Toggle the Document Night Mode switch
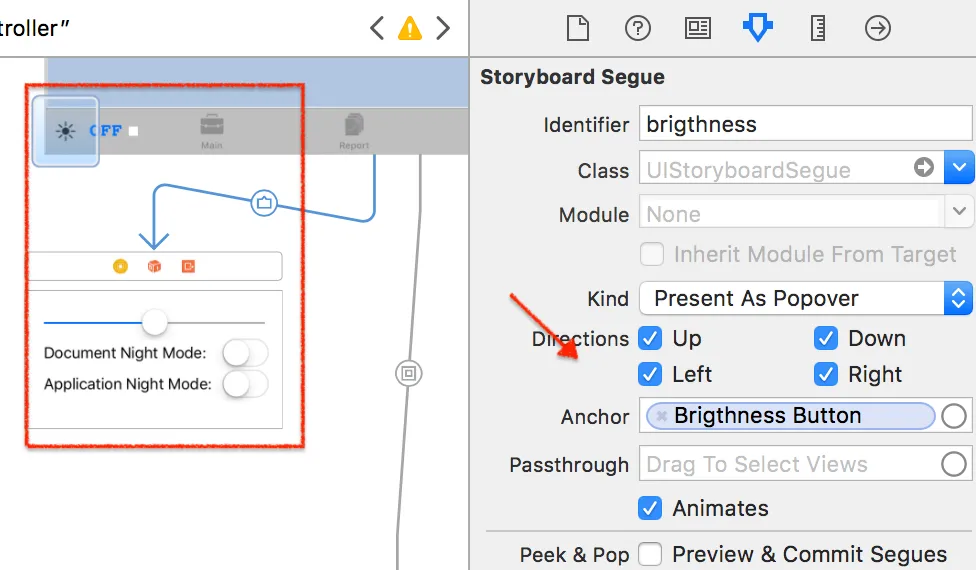The image size is (976, 570). [x=244, y=353]
